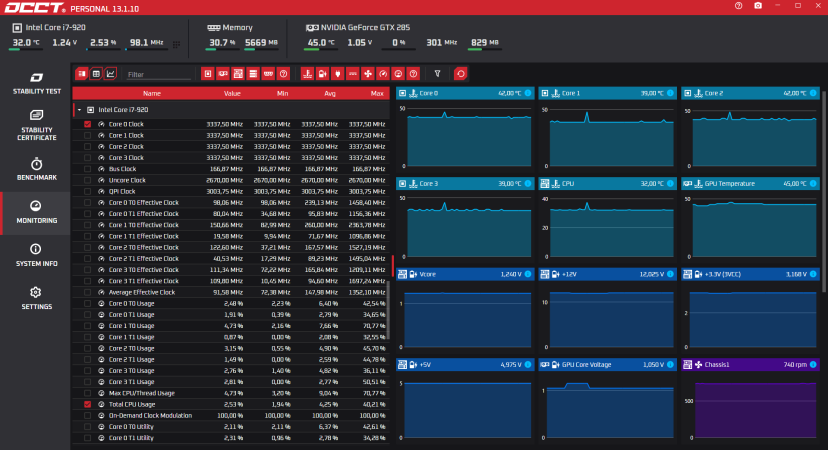Open the CPU details grid icon

(176, 44)
